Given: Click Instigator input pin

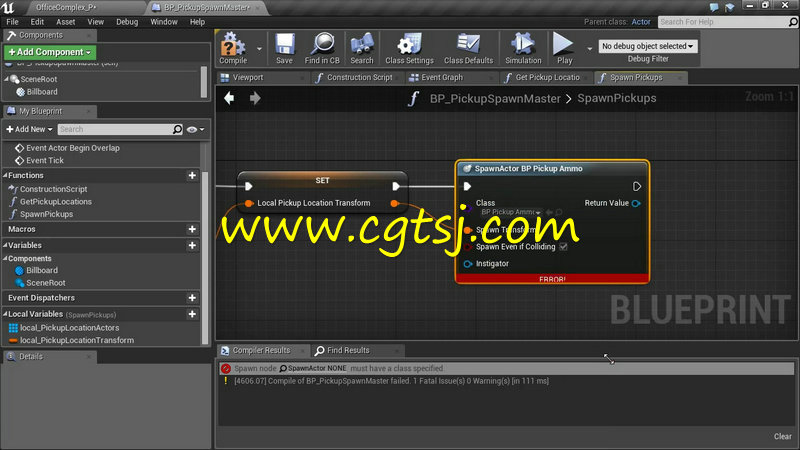Looking at the screenshot, I should coord(468,264).
